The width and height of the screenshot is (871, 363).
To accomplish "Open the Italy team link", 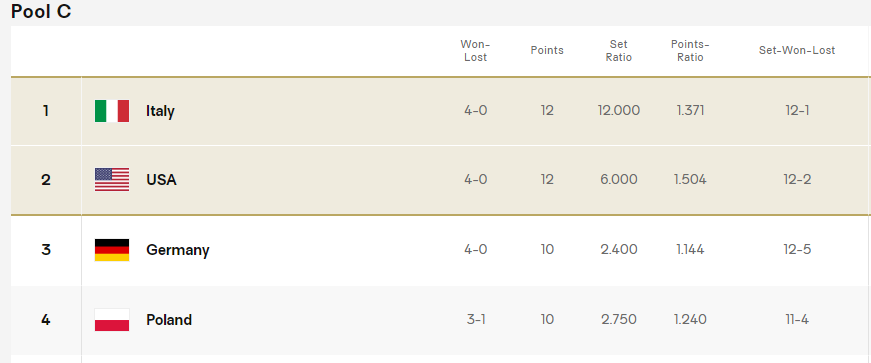I will [160, 111].
